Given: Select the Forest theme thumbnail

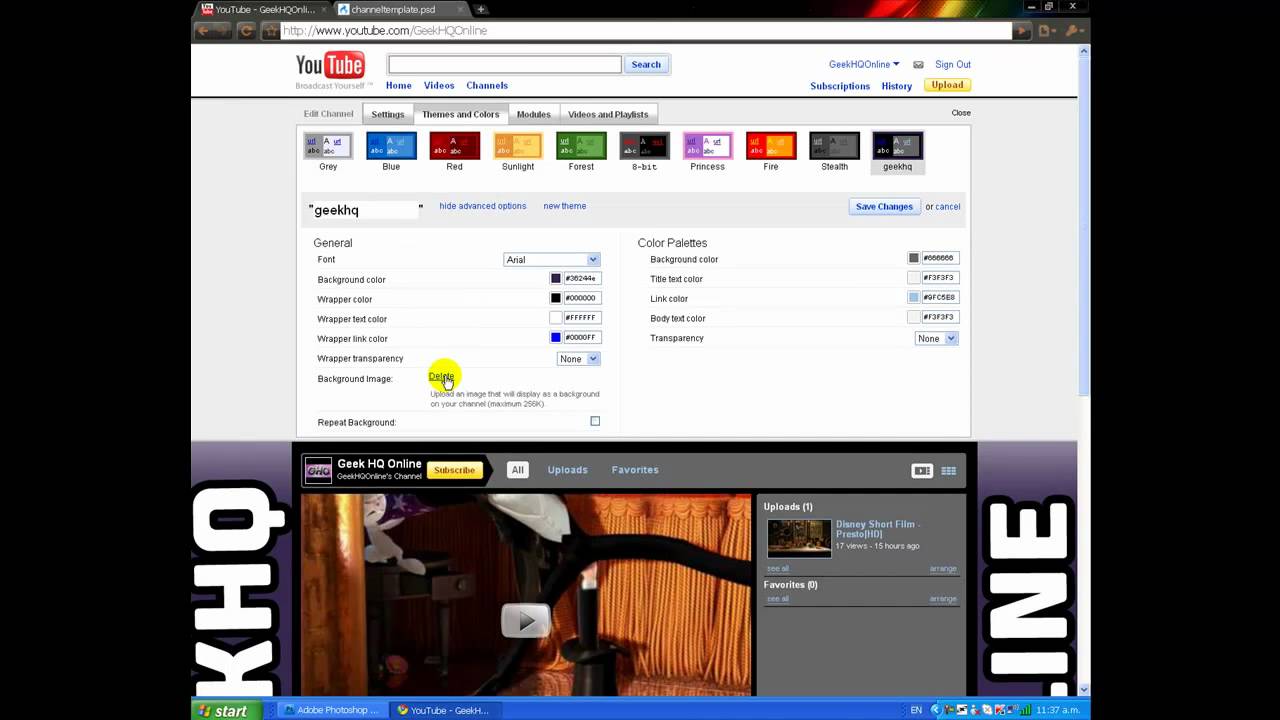Looking at the screenshot, I should (x=581, y=146).
